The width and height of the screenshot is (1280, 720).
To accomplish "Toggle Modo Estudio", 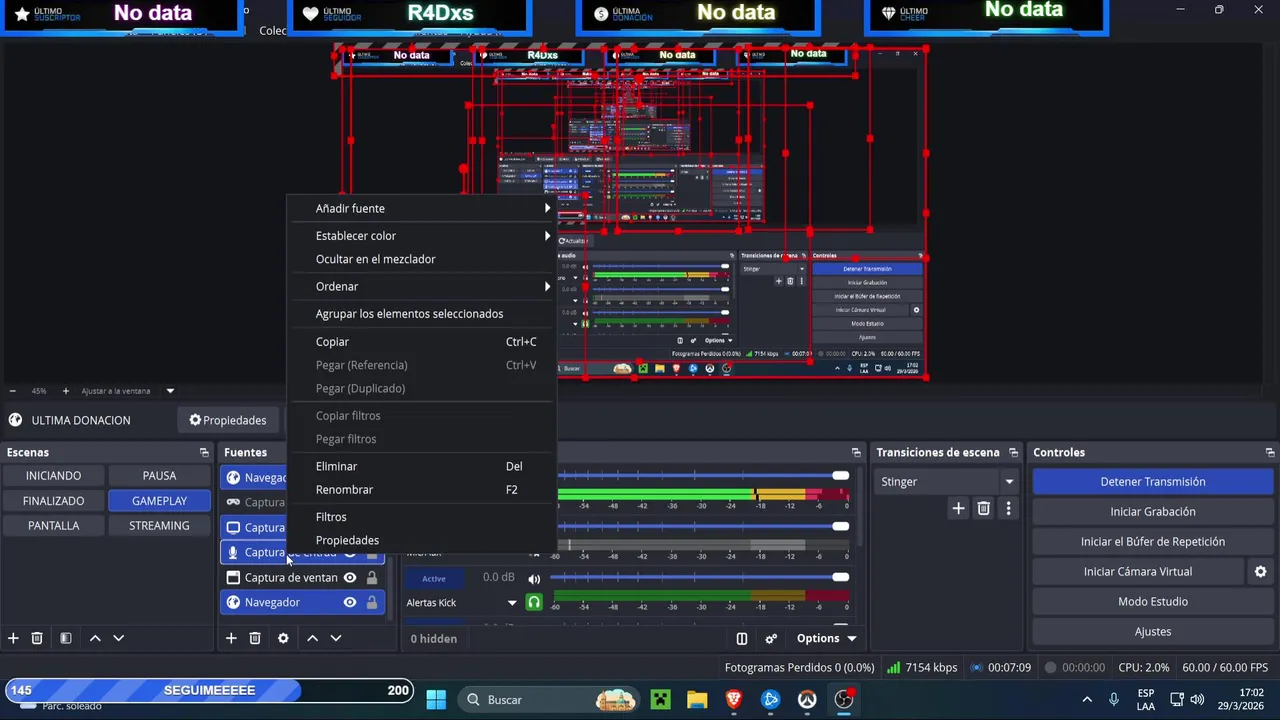I will pos(1152,601).
